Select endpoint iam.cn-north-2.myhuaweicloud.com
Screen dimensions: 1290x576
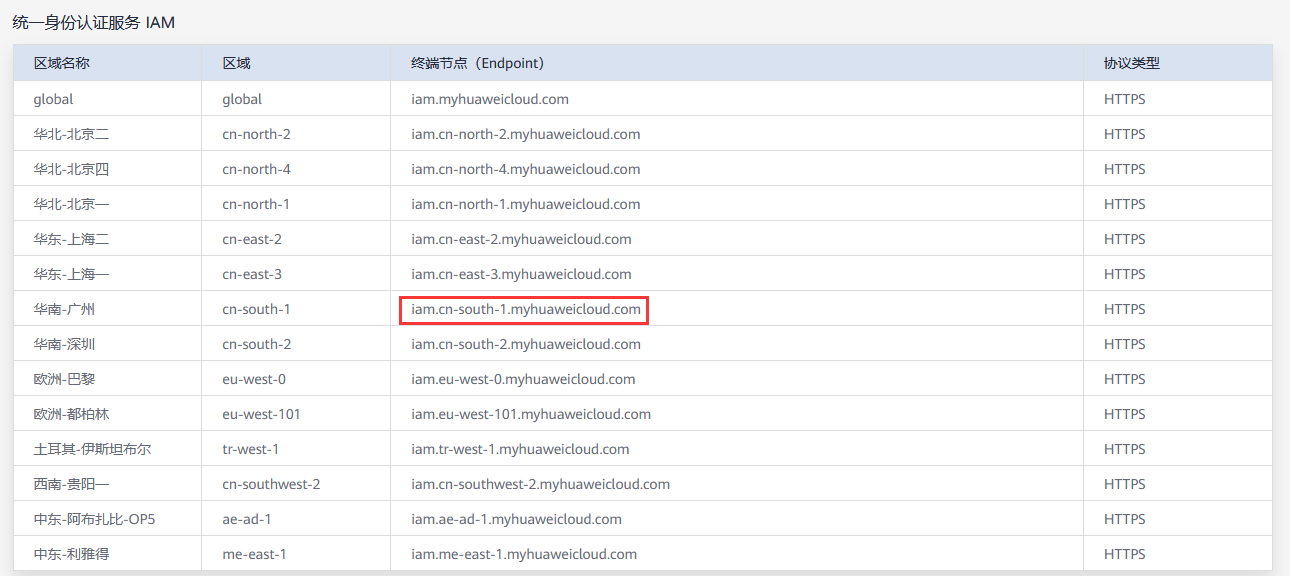tap(526, 134)
